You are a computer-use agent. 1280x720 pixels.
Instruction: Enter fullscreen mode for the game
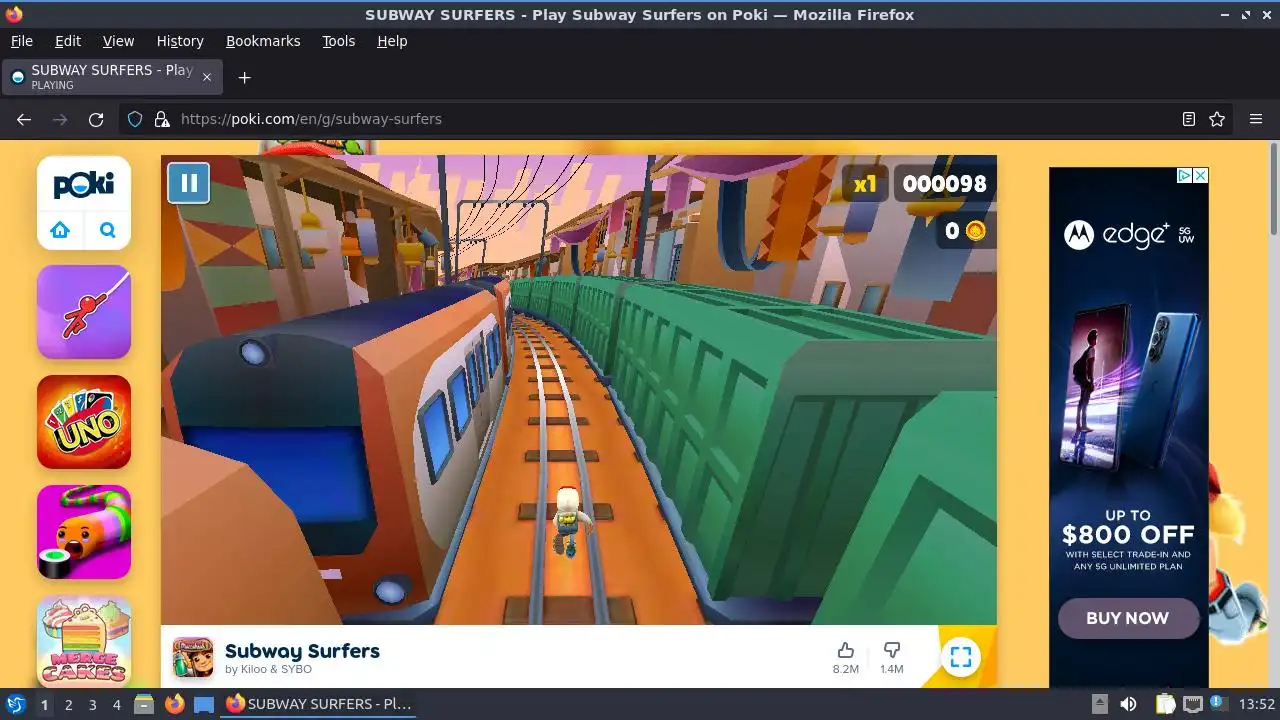click(x=961, y=657)
